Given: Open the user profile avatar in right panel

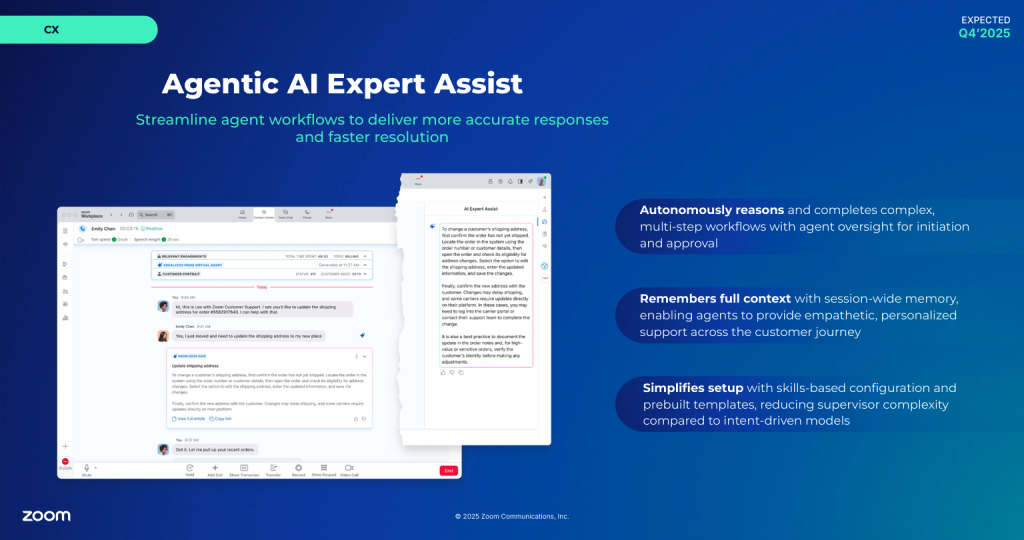Looking at the screenshot, I should point(541,181).
